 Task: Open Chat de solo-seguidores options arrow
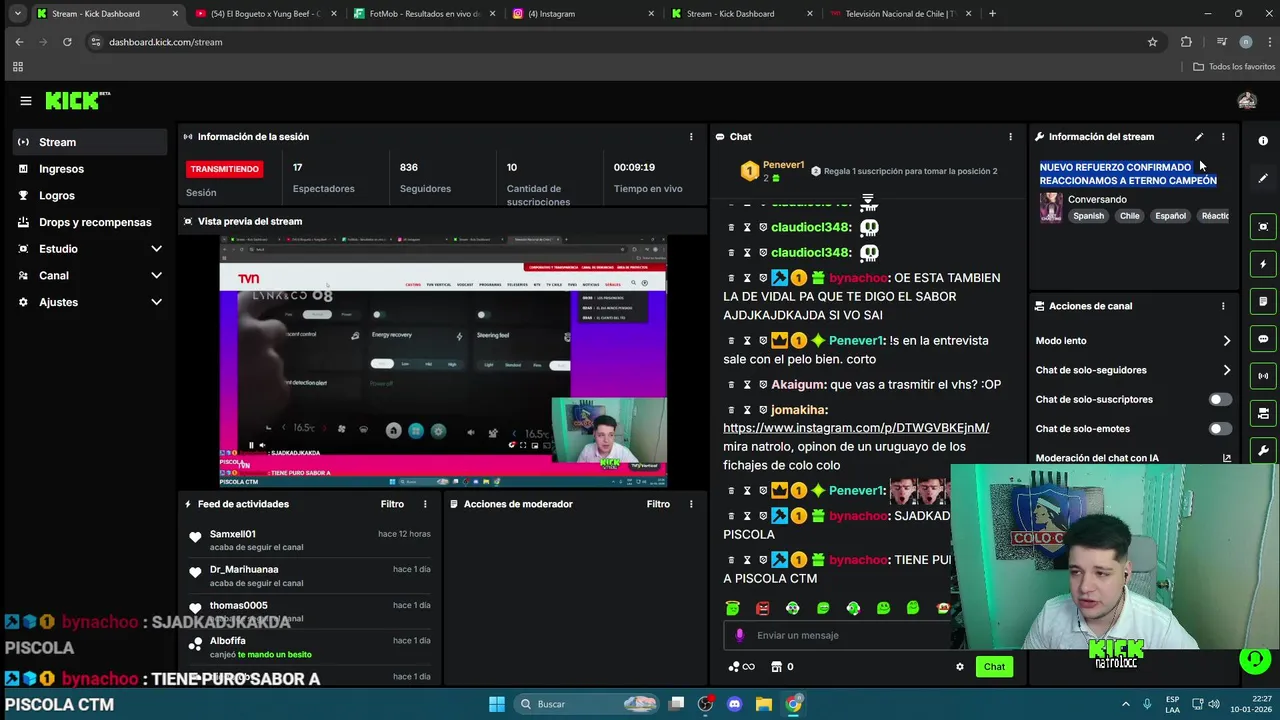click(x=1227, y=370)
